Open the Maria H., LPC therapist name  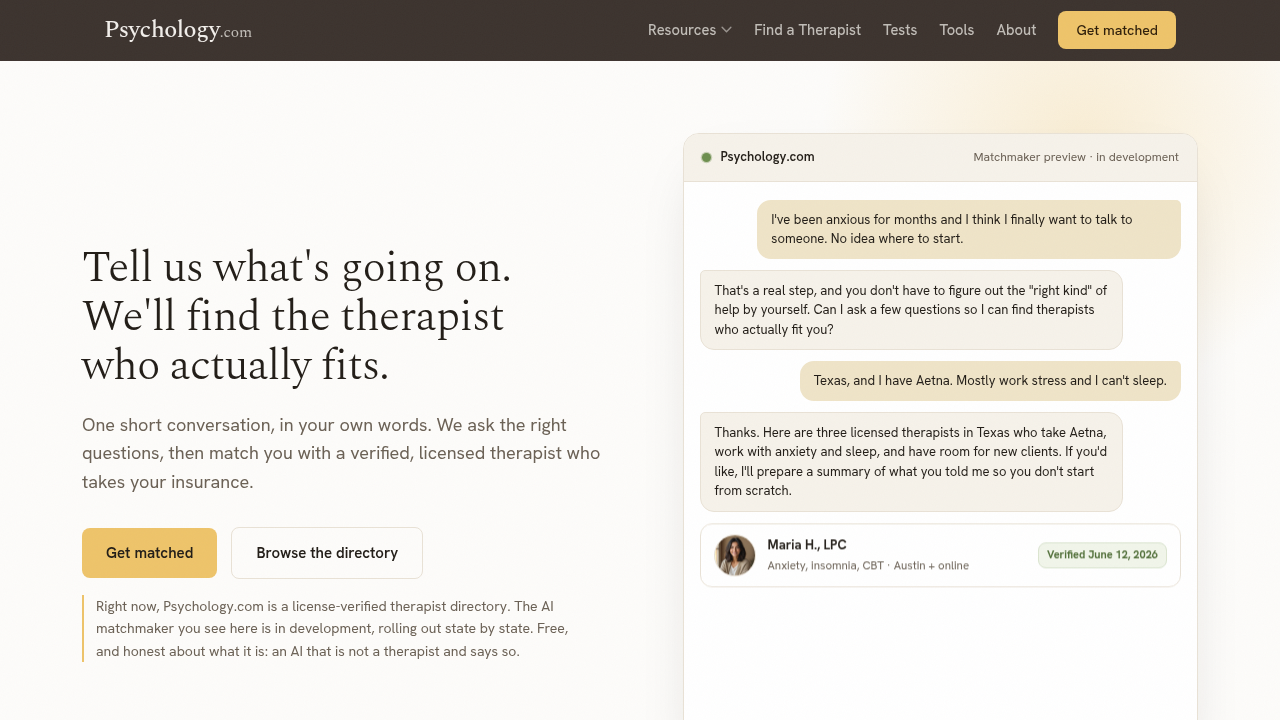807,545
